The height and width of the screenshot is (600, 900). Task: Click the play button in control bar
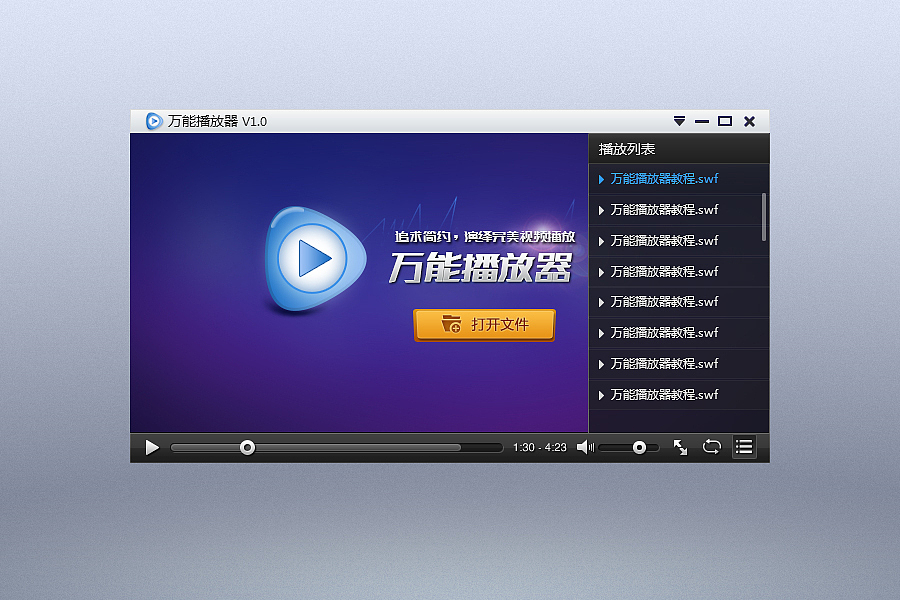coord(150,447)
